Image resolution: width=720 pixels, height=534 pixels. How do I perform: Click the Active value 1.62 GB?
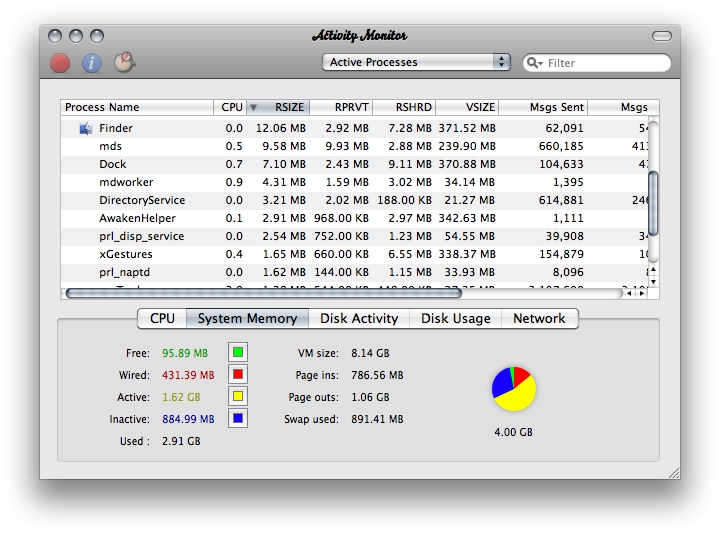(x=181, y=397)
